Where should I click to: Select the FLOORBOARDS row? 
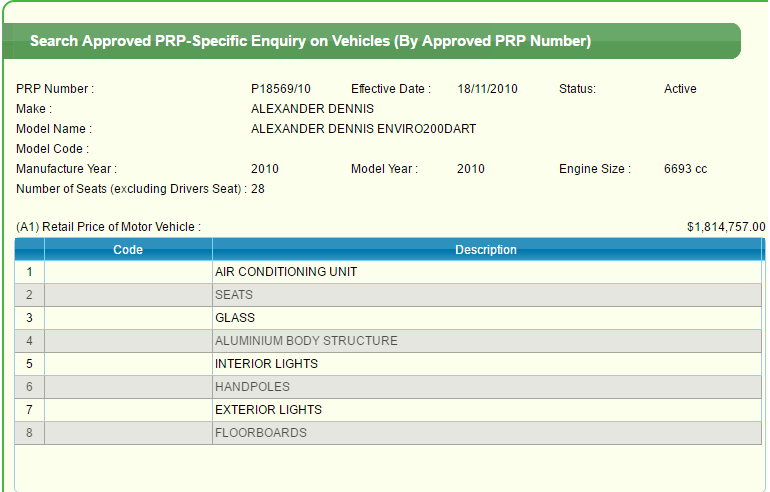click(261, 433)
